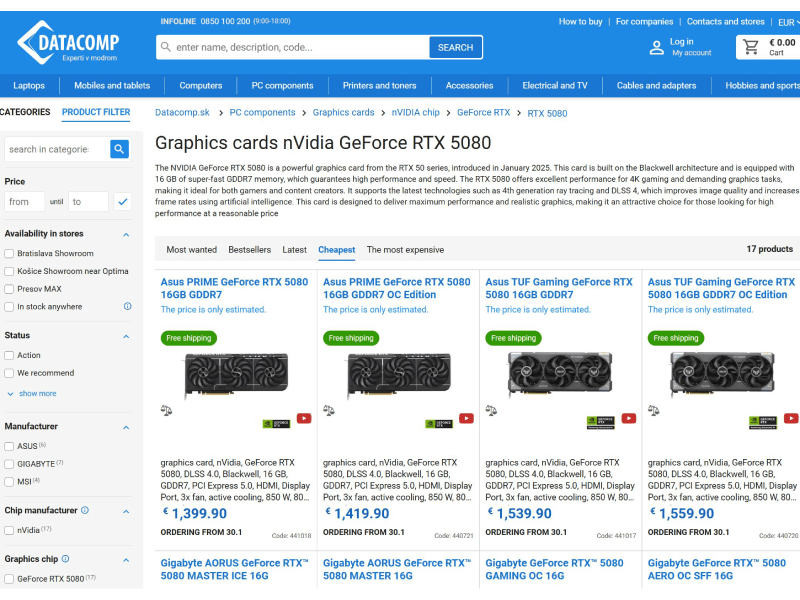Compare Asus PRIME RTX 5080 OC Edition scales icon
Image resolution: width=800 pixels, height=600 pixels.
[x=329, y=410]
